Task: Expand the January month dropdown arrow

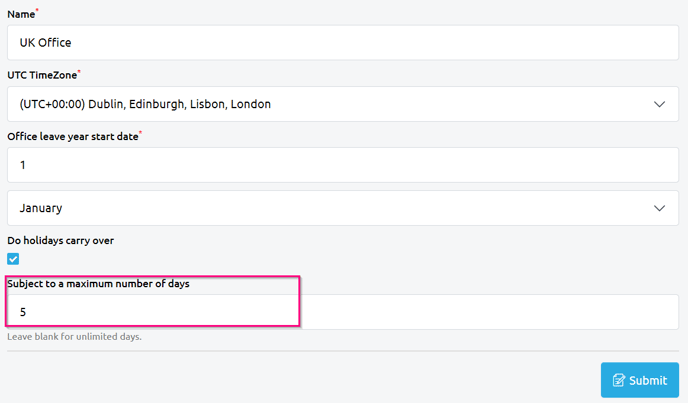Action: click(659, 208)
